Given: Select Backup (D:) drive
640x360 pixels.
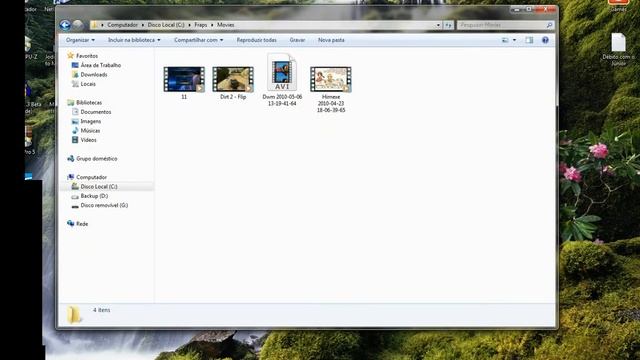Looking at the screenshot, I should 94,196.
